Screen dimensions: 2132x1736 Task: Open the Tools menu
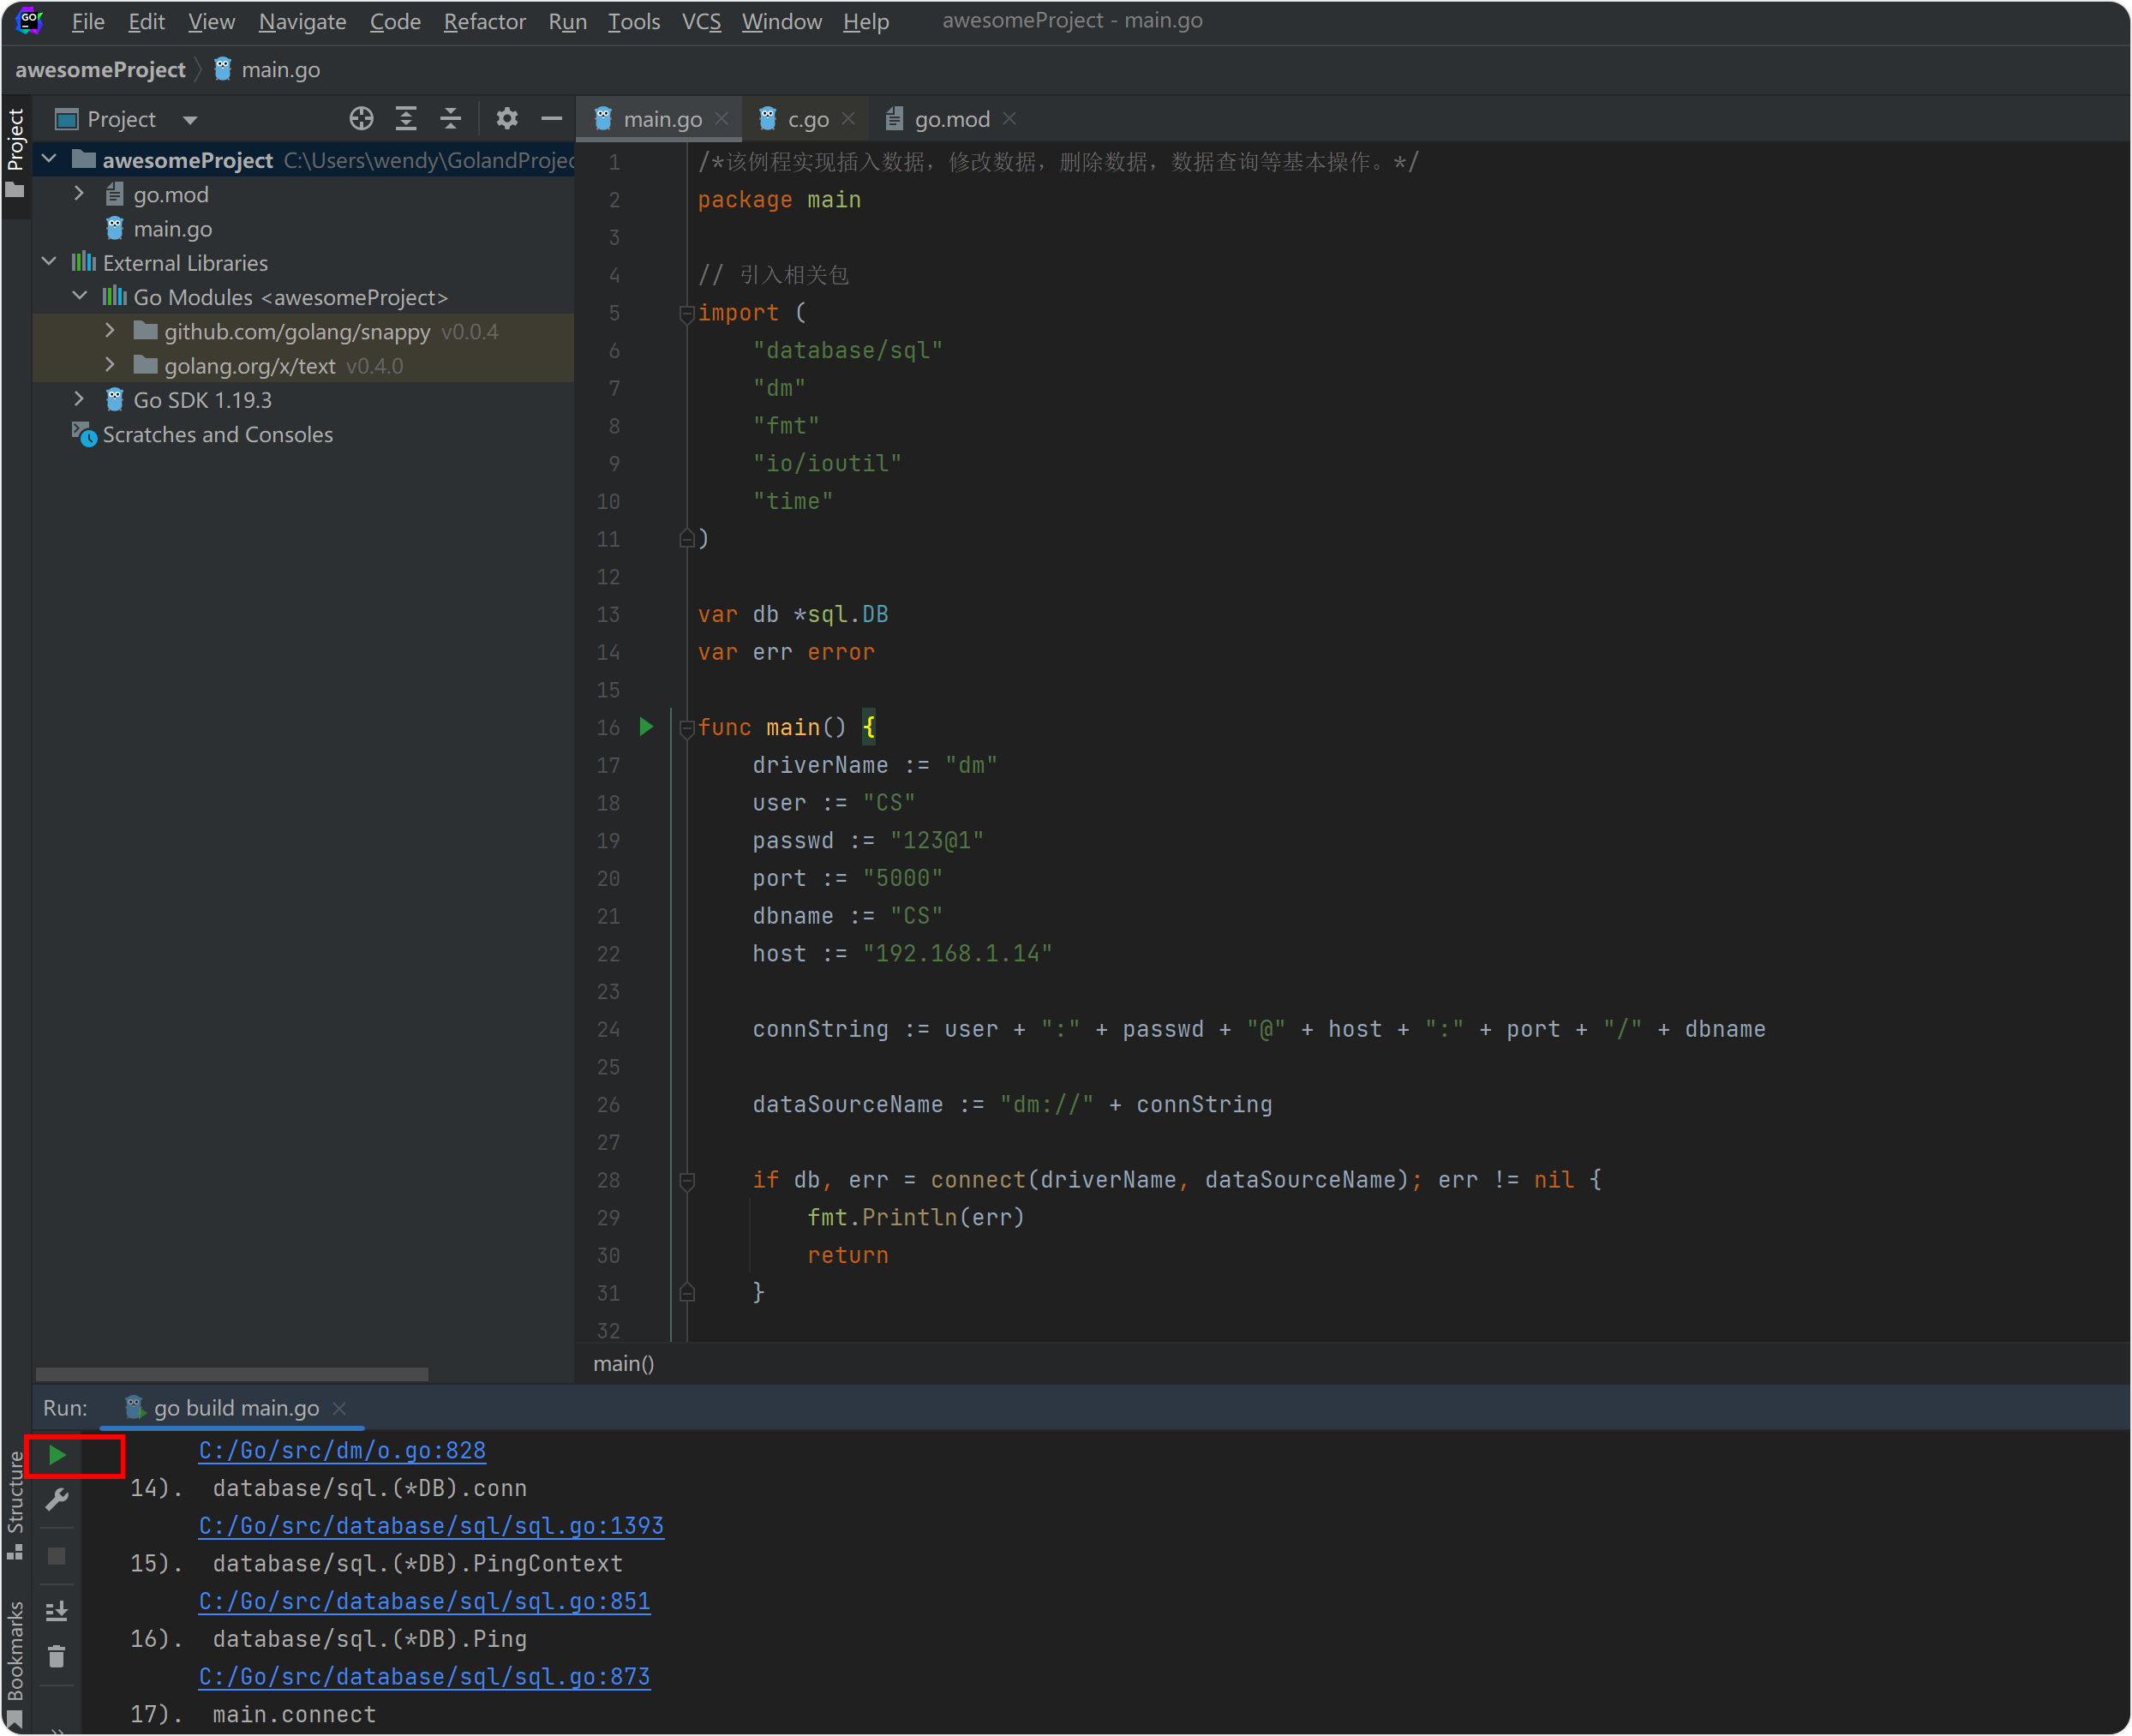(634, 21)
